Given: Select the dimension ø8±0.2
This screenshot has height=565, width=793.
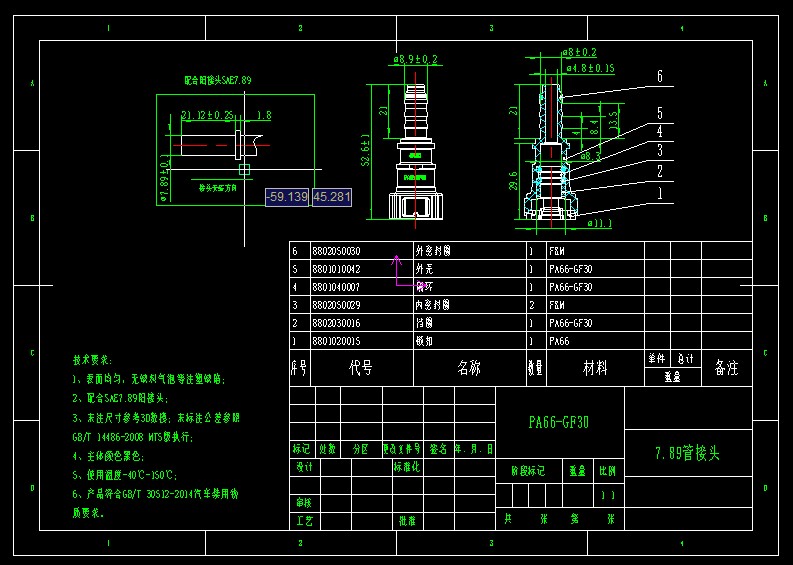Looking at the screenshot, I should pyautogui.click(x=580, y=53).
